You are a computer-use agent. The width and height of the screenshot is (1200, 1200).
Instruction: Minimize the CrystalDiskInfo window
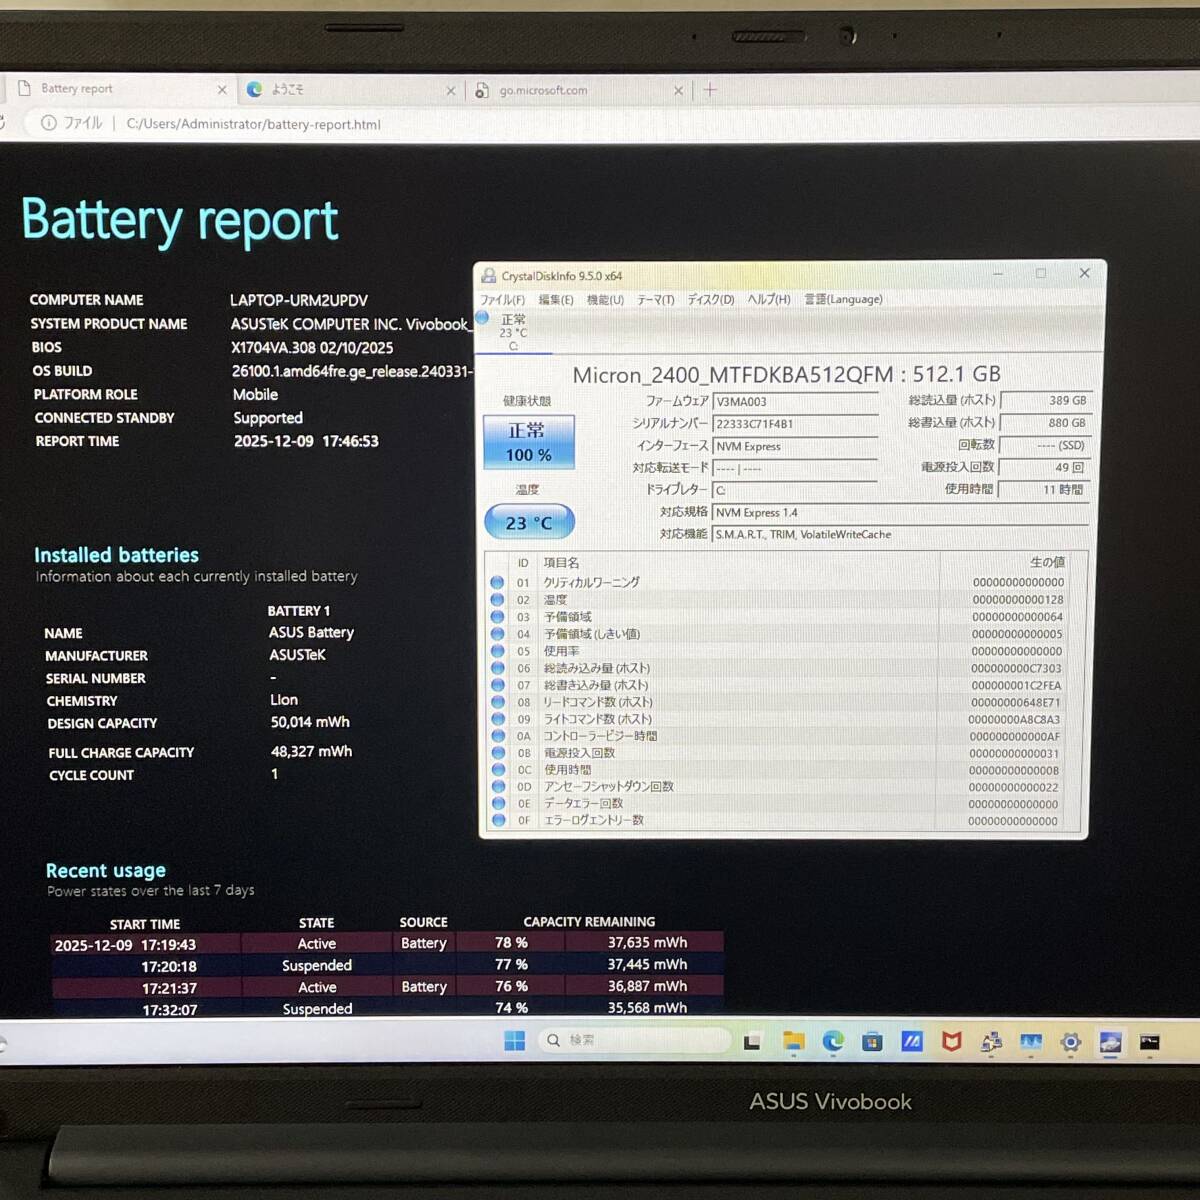click(998, 273)
